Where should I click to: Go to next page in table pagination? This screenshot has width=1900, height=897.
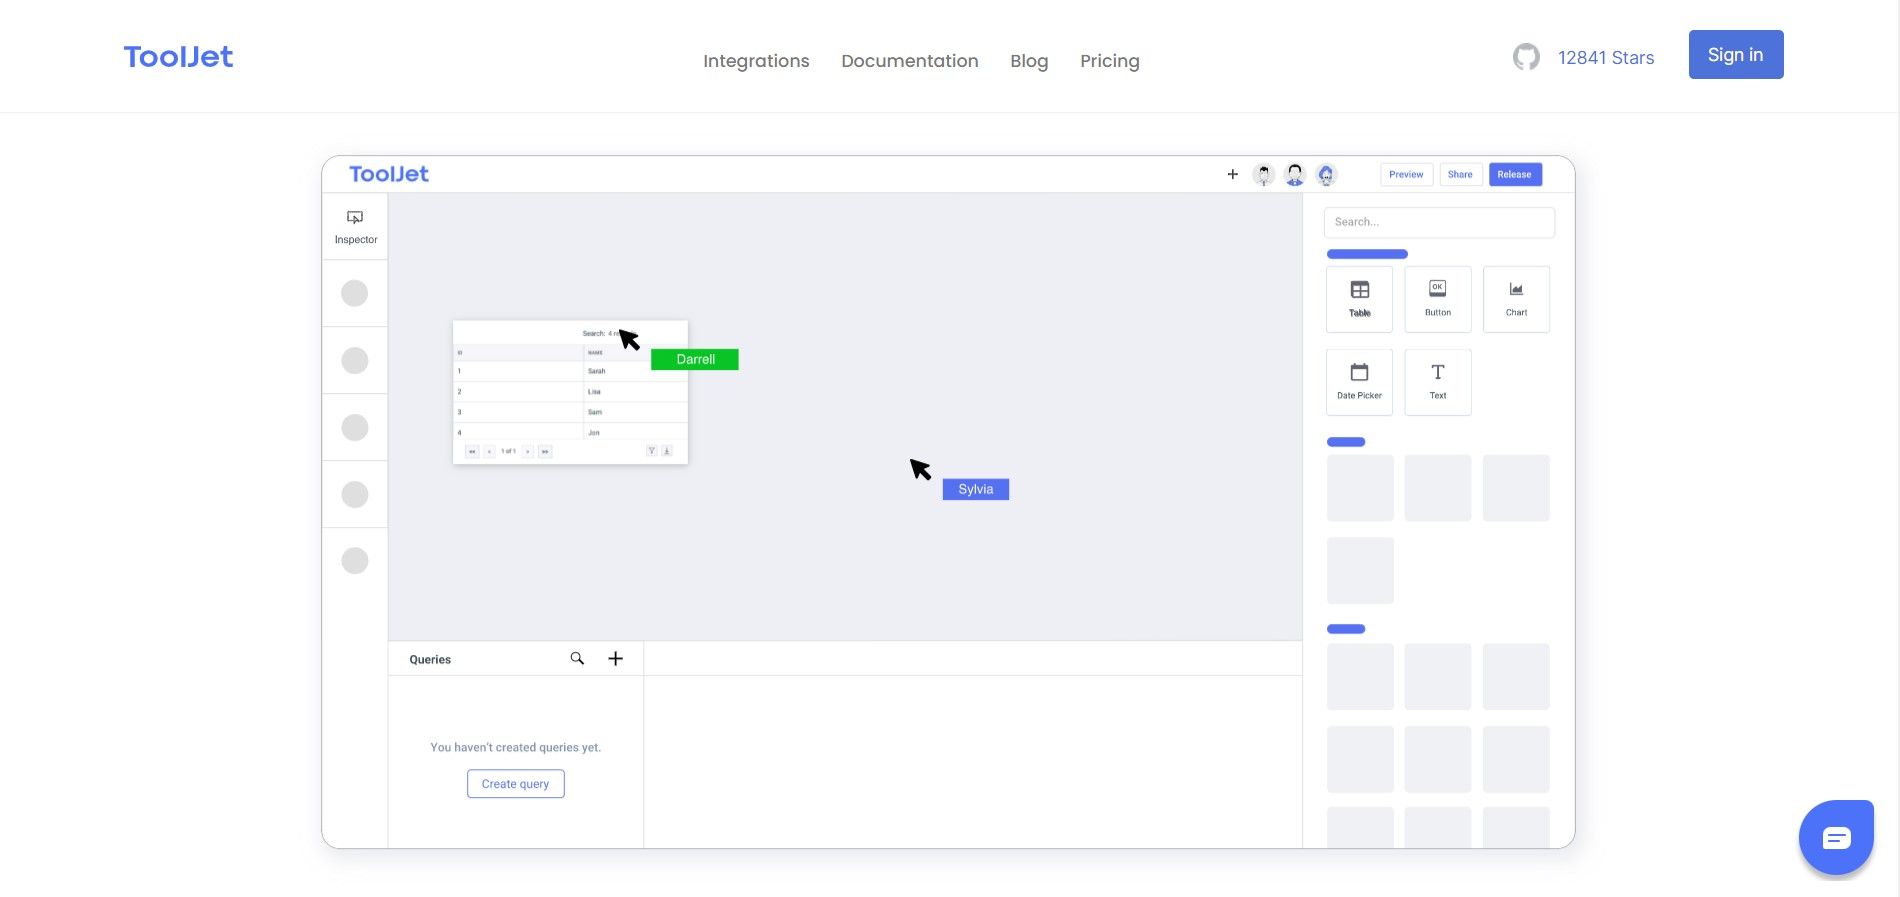(x=528, y=452)
